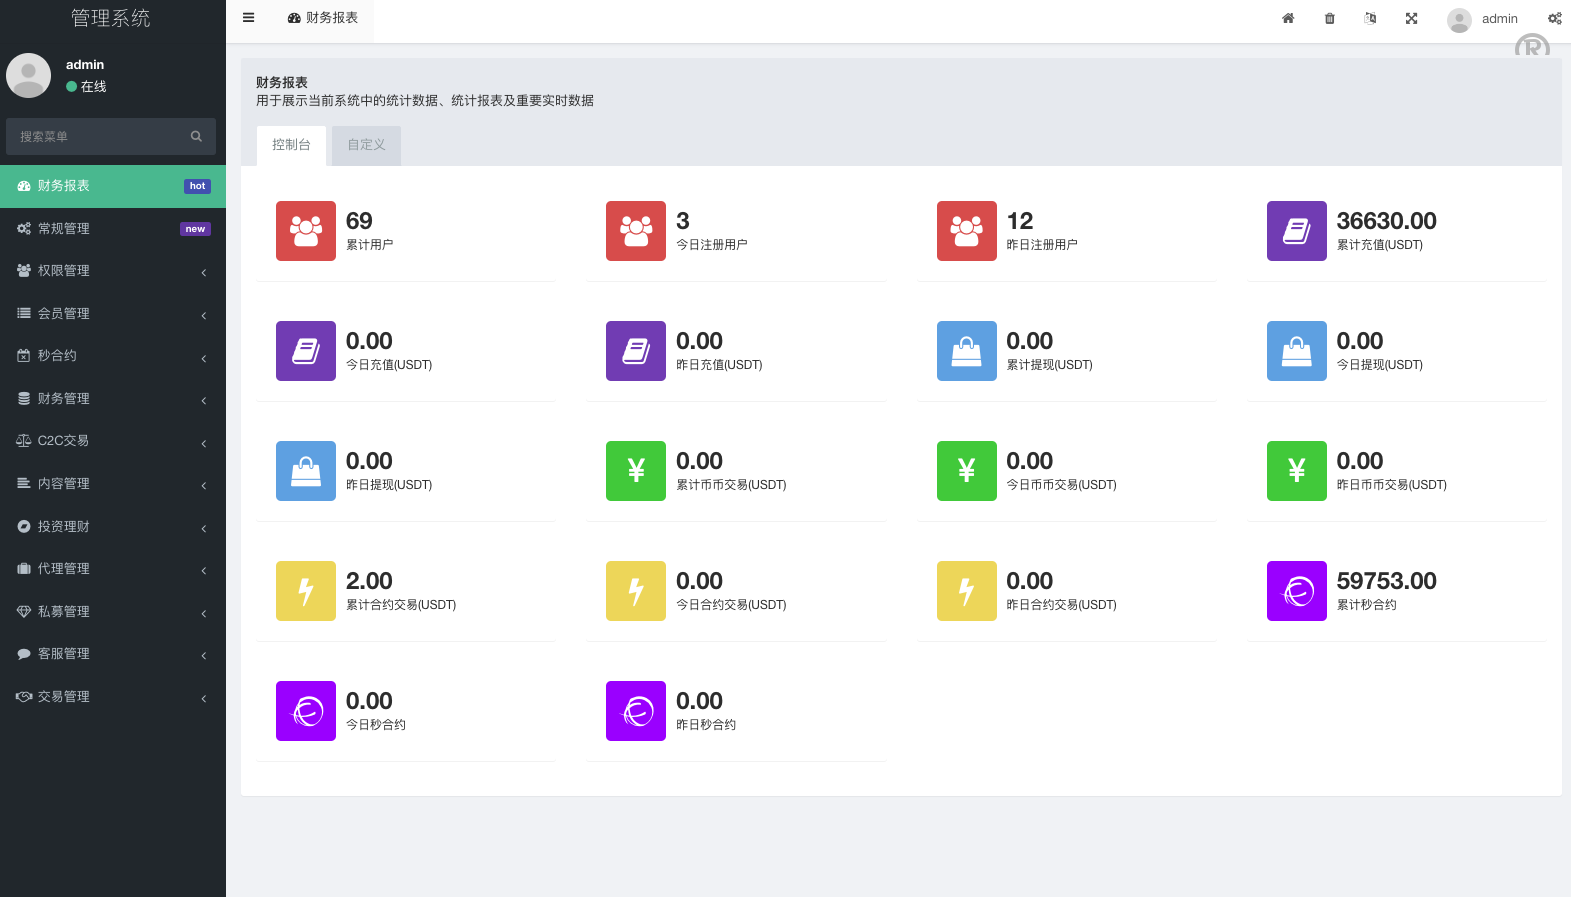Expand the C2C交易 sidebar menu
The width and height of the screenshot is (1571, 897).
pyautogui.click(x=112, y=441)
